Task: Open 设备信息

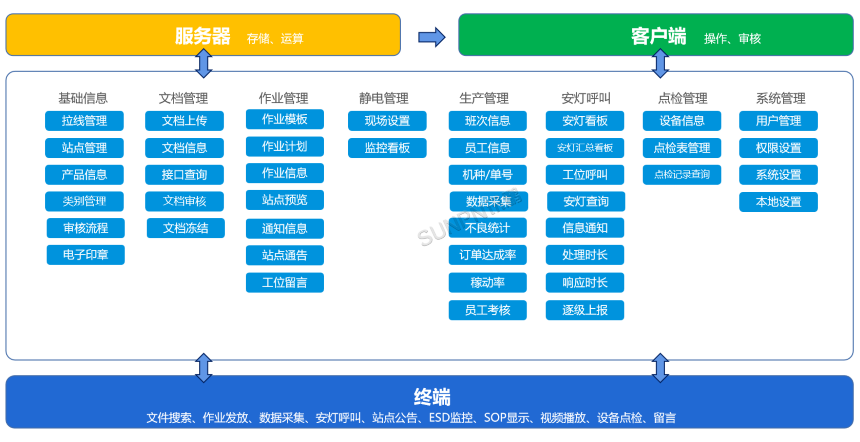Action: (x=682, y=121)
